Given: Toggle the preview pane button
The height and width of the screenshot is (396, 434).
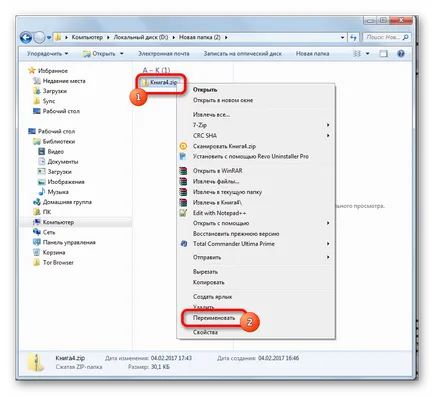Looking at the screenshot, I should [x=384, y=53].
